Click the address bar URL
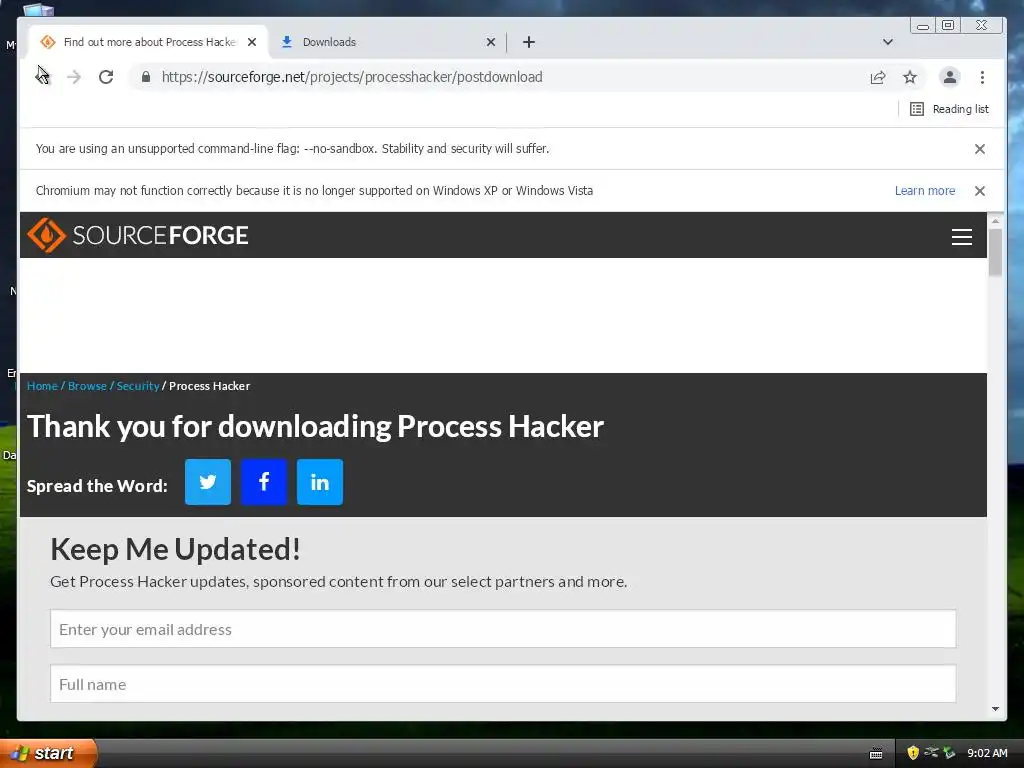Screen dimensions: 1024x768 tap(352, 77)
